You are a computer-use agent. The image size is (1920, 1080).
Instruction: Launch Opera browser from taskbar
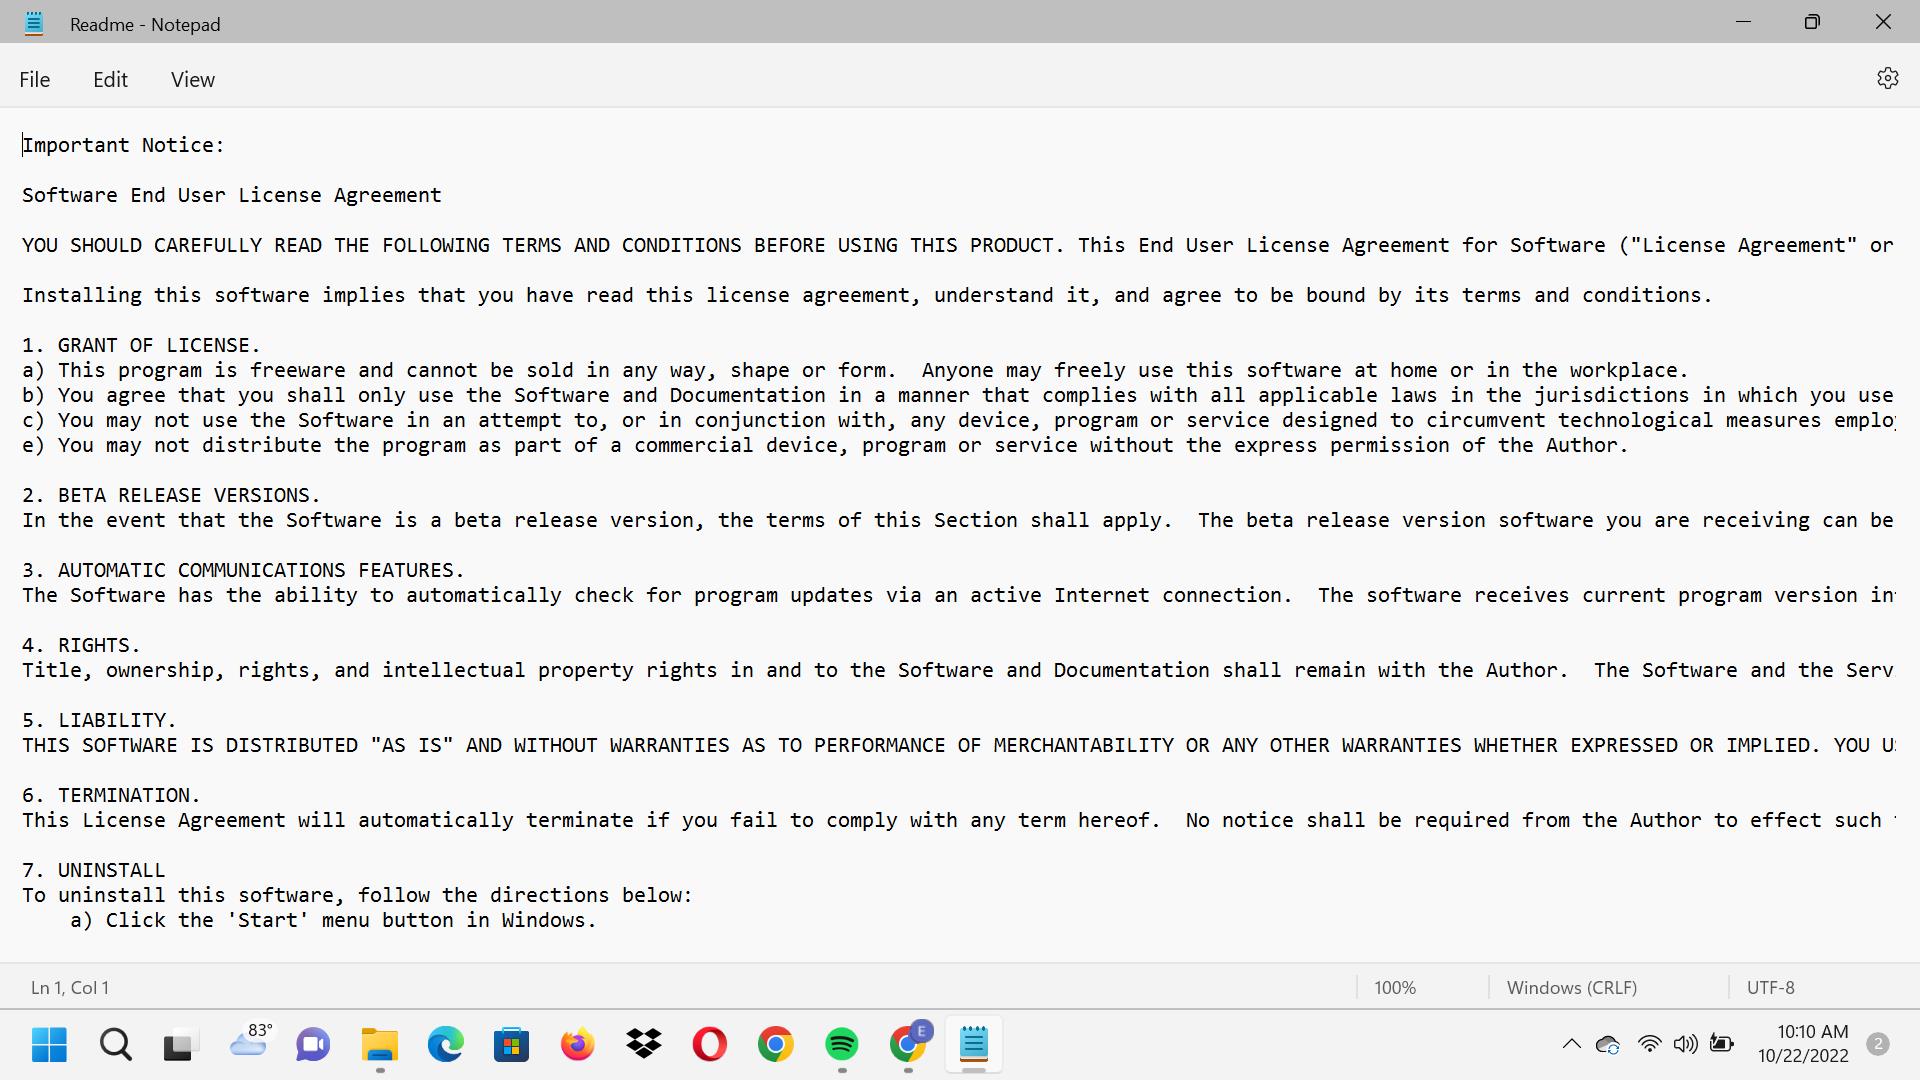709,1045
